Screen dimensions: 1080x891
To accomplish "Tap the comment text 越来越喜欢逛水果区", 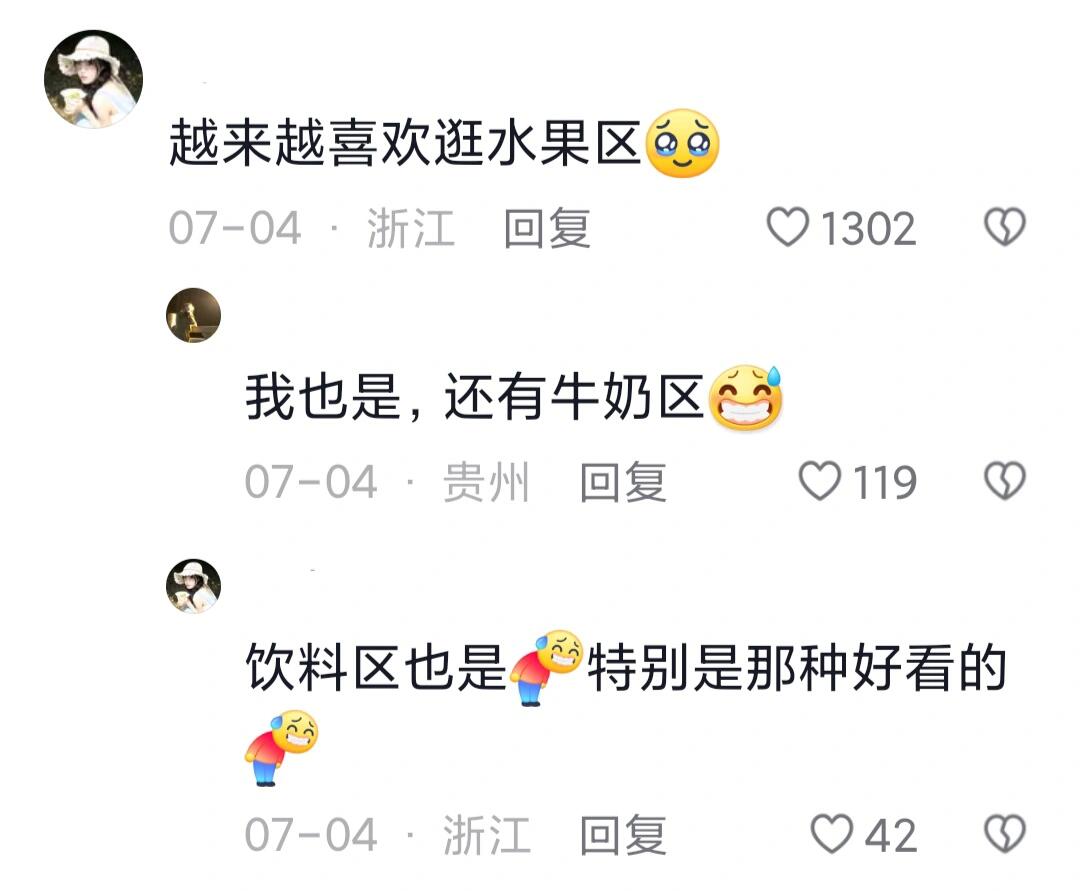I will pos(405,143).
